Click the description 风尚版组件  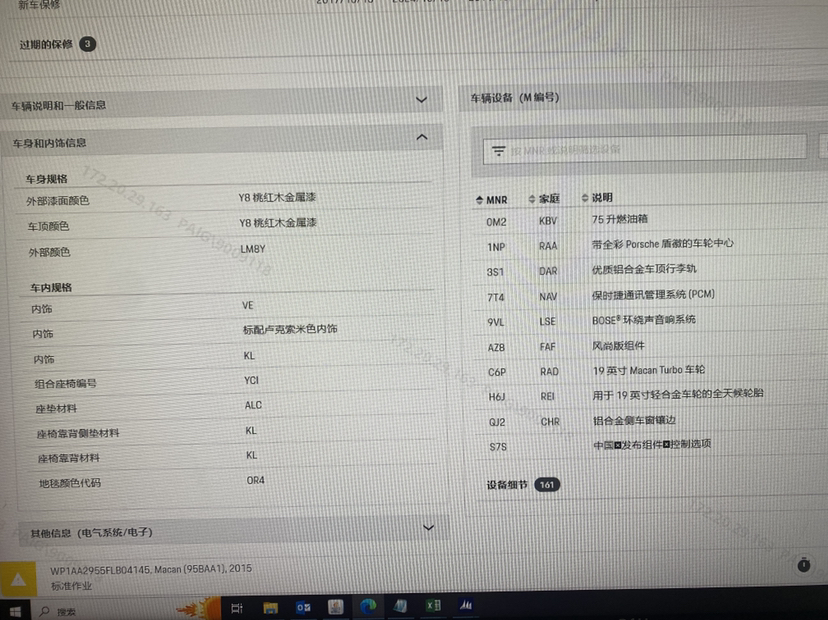point(618,346)
